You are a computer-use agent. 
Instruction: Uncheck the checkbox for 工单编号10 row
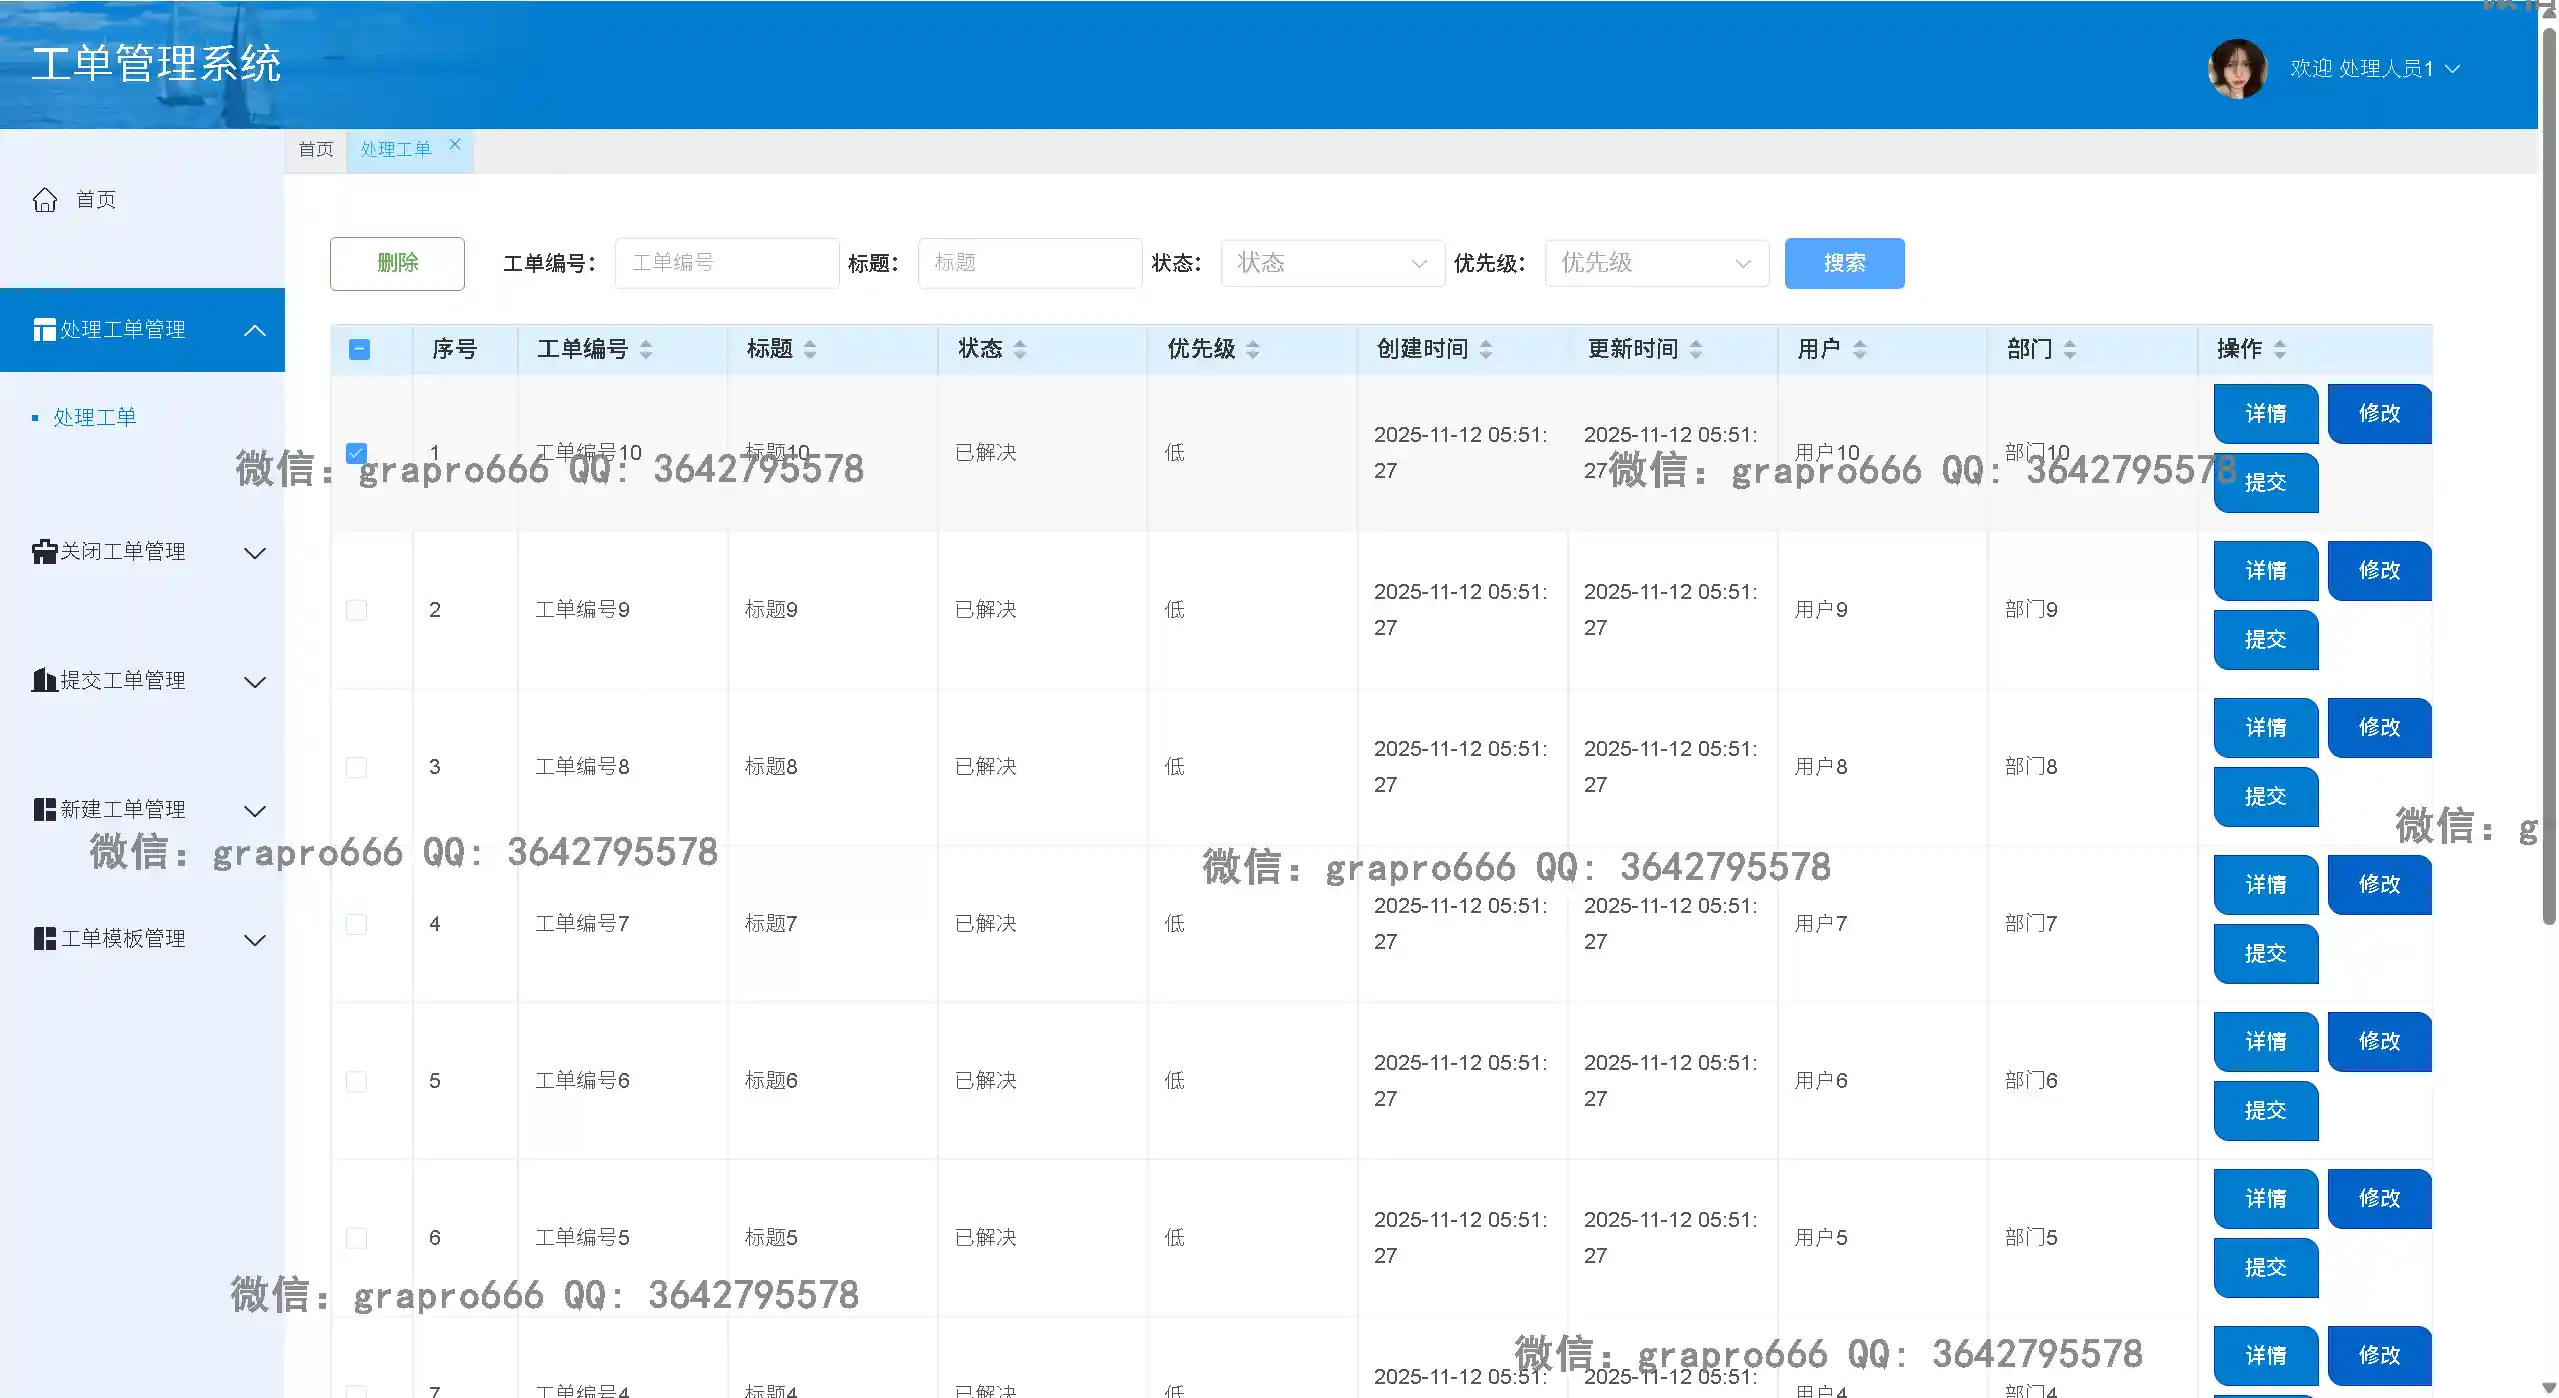(x=356, y=452)
